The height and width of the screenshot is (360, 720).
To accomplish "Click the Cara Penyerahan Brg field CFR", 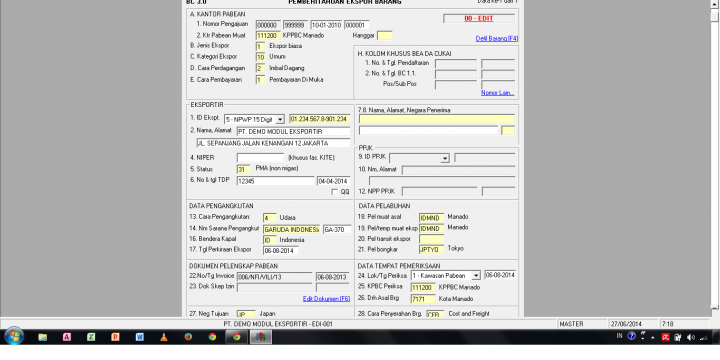I will click(x=435, y=314).
